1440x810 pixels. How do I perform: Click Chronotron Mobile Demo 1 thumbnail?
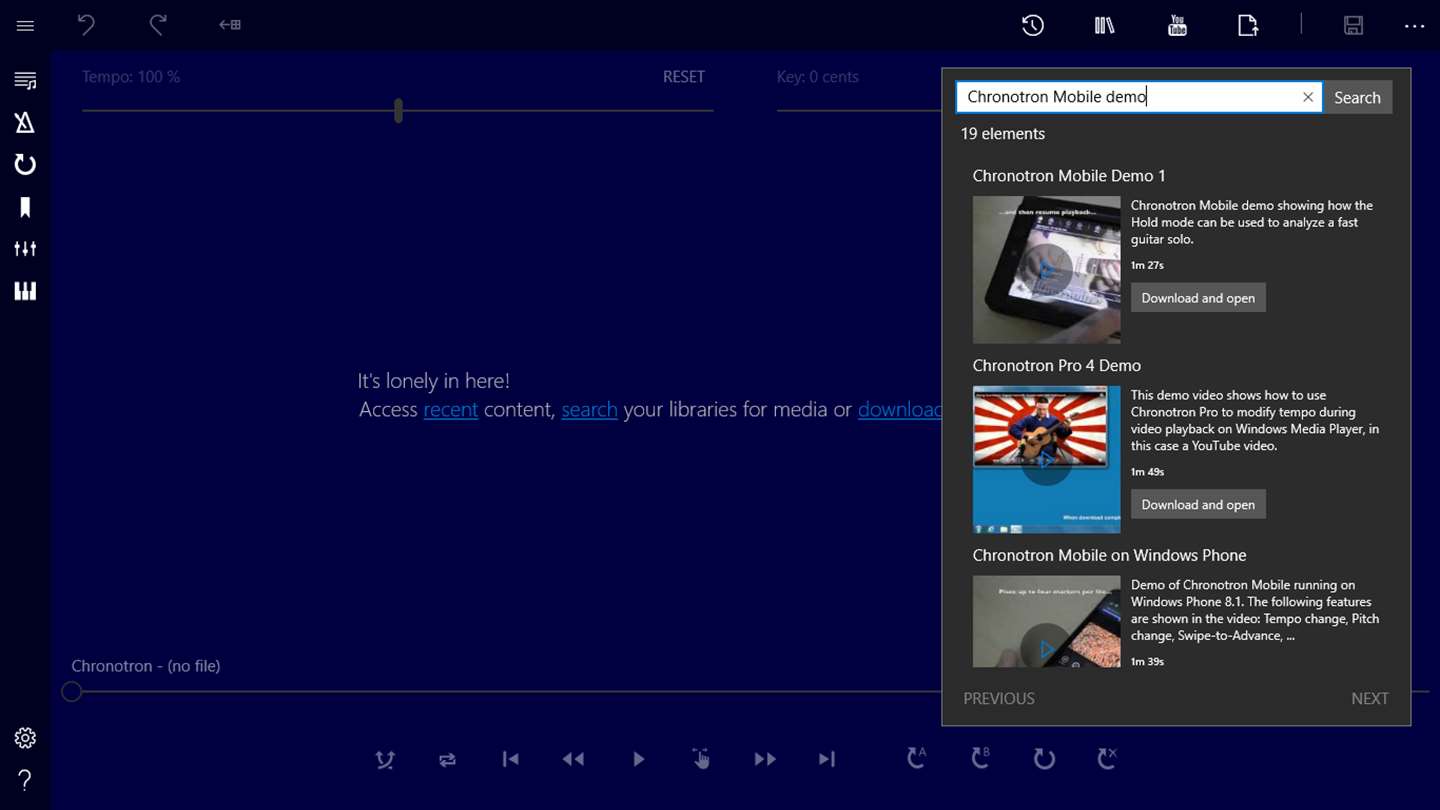(1046, 270)
